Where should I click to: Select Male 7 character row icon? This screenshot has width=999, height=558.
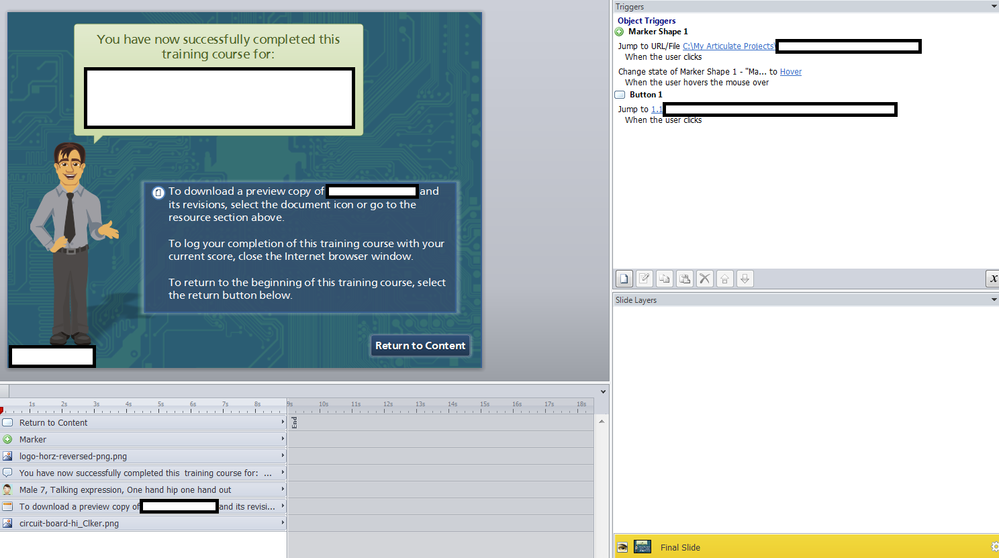(8, 490)
